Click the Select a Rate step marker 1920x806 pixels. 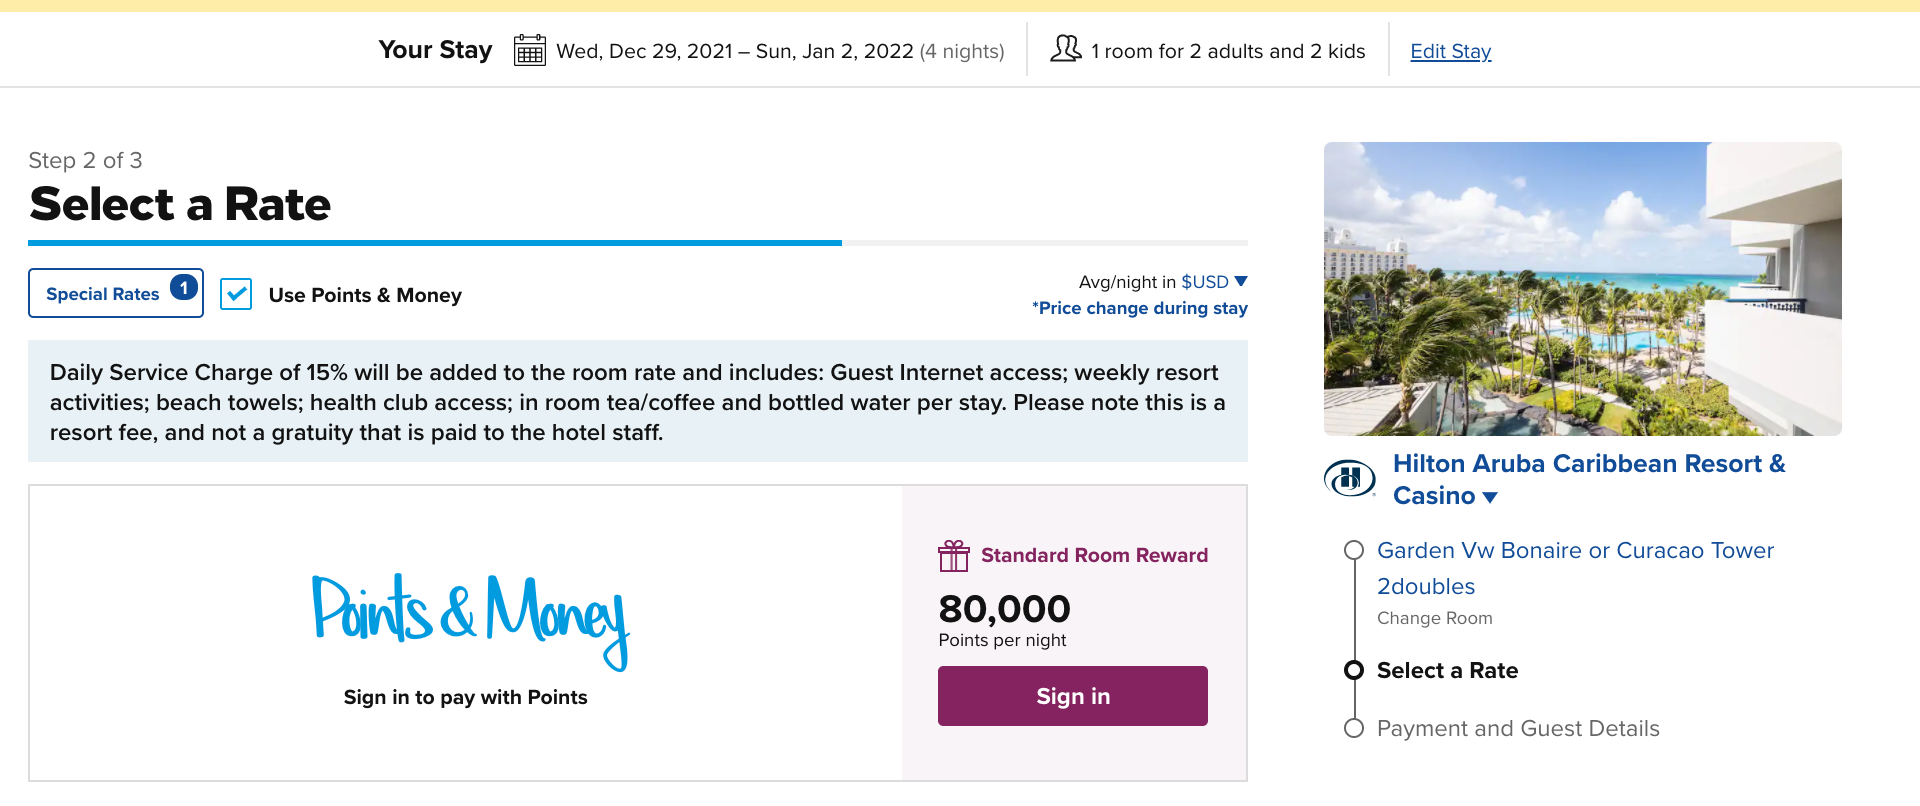point(1354,670)
